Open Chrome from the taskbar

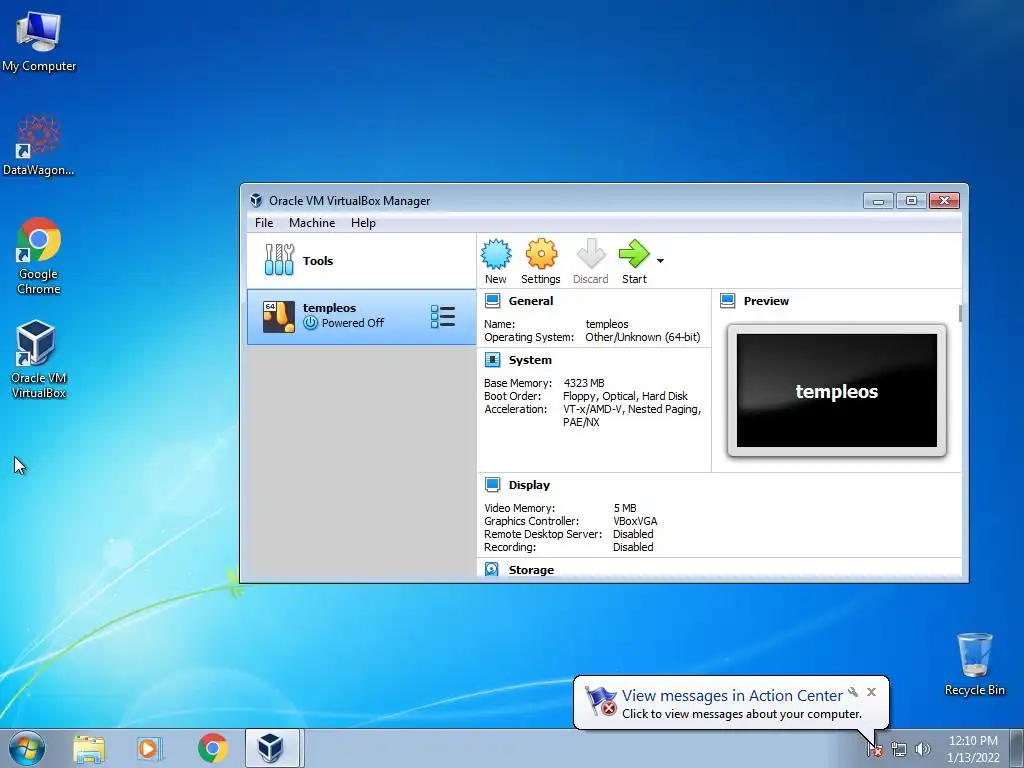tap(213, 748)
